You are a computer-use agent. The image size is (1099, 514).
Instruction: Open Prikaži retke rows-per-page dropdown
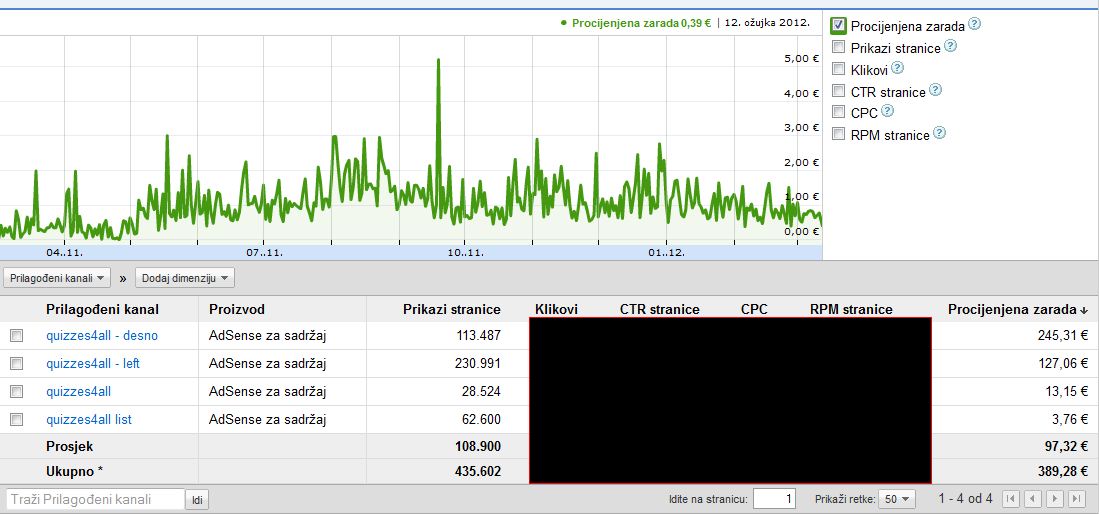[896, 499]
